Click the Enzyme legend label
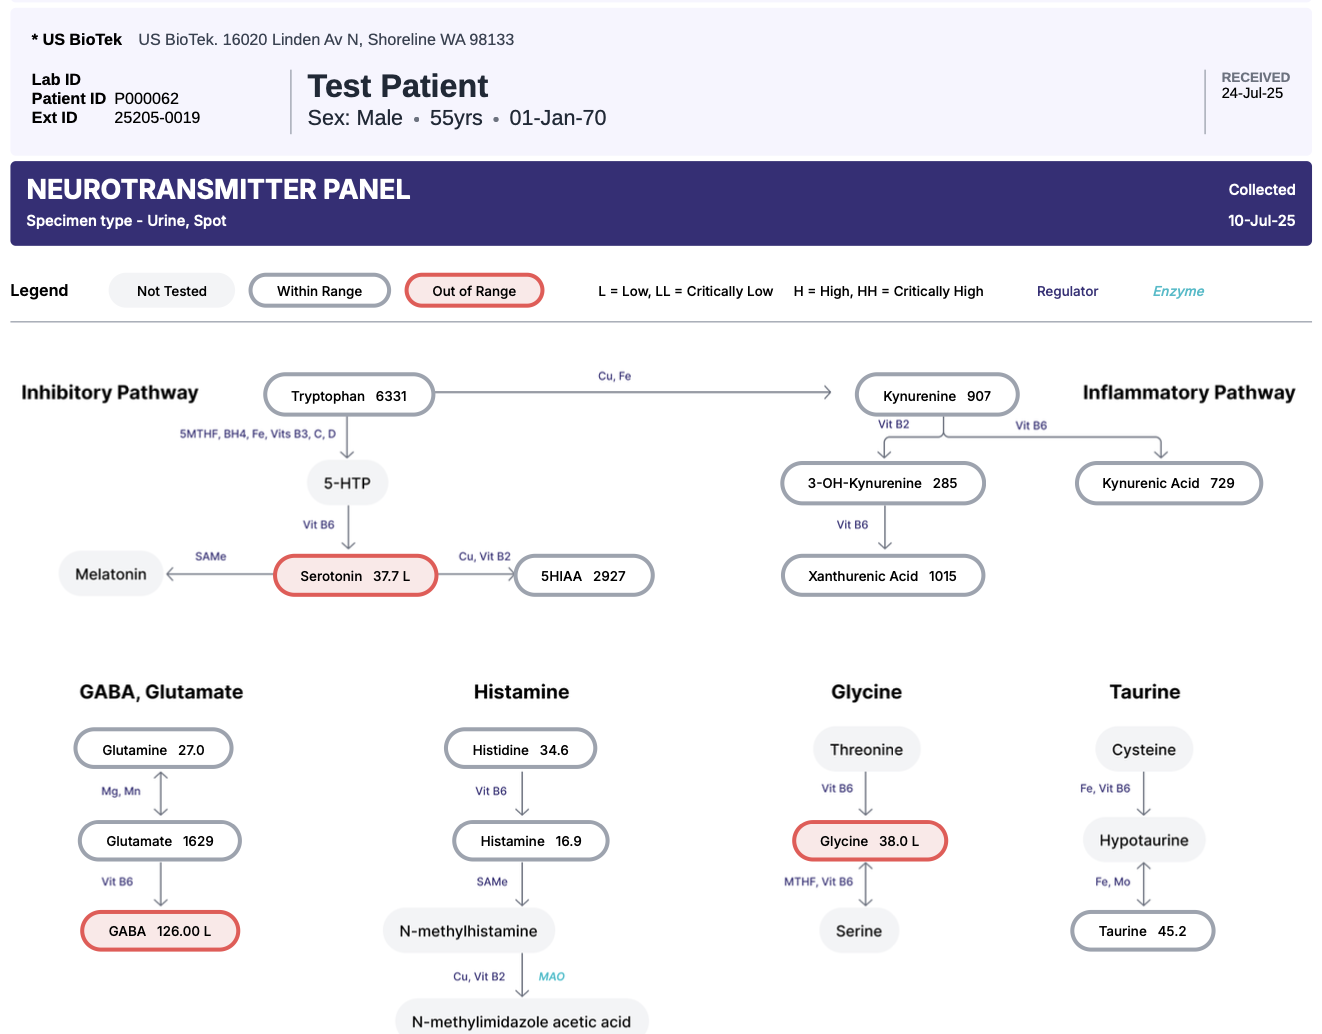Screen dimensions: 1322x1034 point(1178,291)
